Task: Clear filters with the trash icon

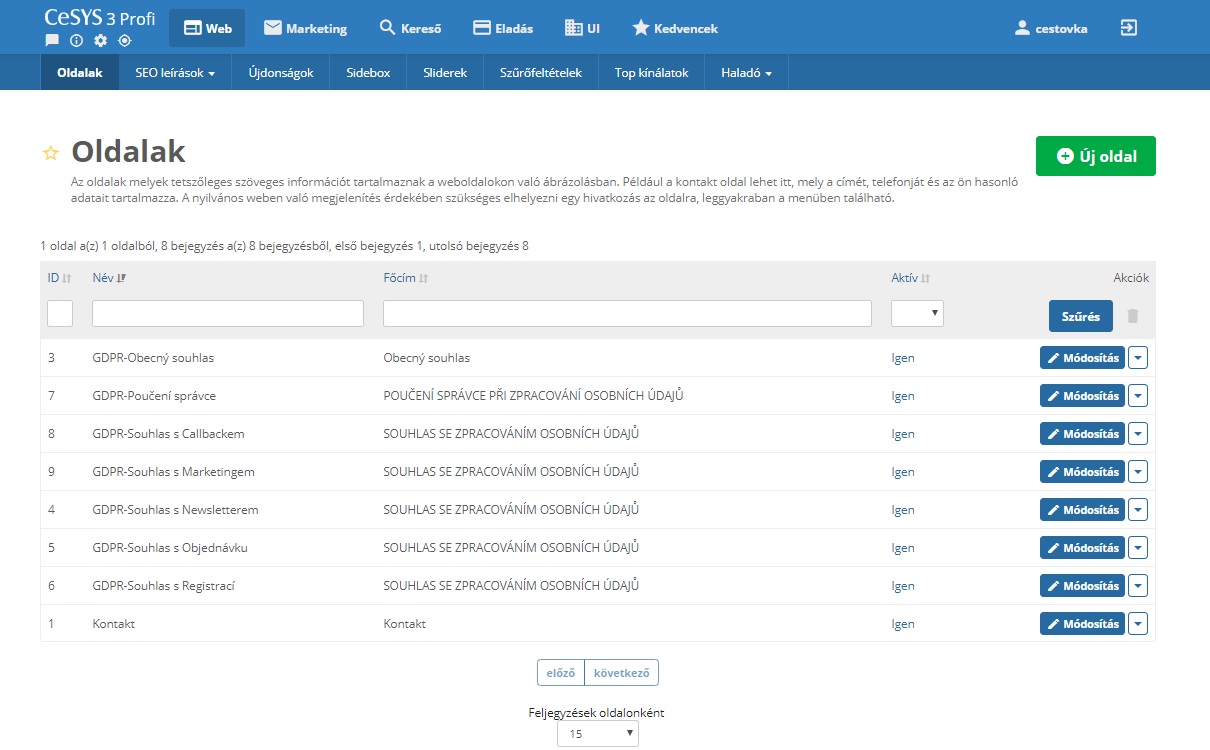Action: [x=1133, y=316]
